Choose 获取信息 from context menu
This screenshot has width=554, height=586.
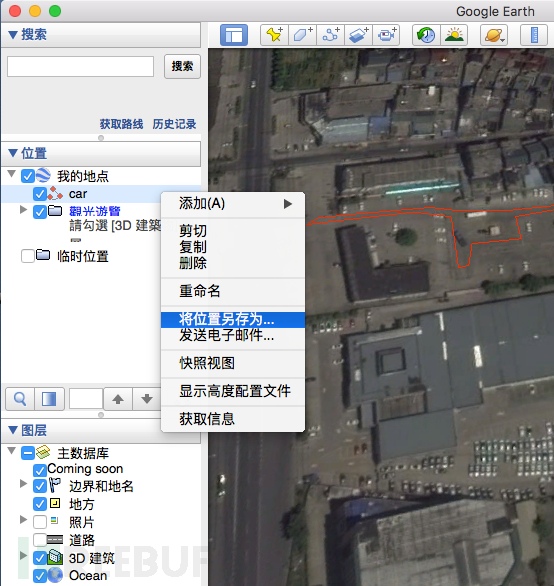(233, 419)
